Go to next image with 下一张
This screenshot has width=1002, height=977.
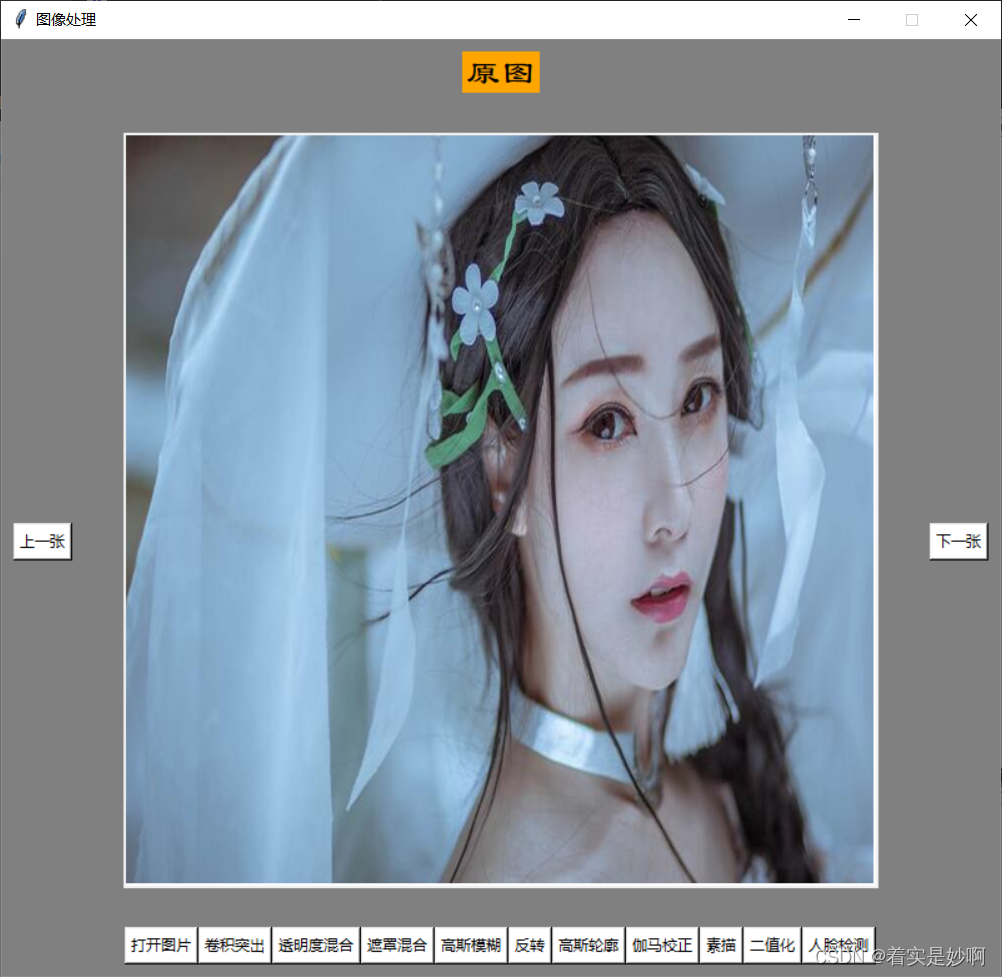tap(958, 540)
